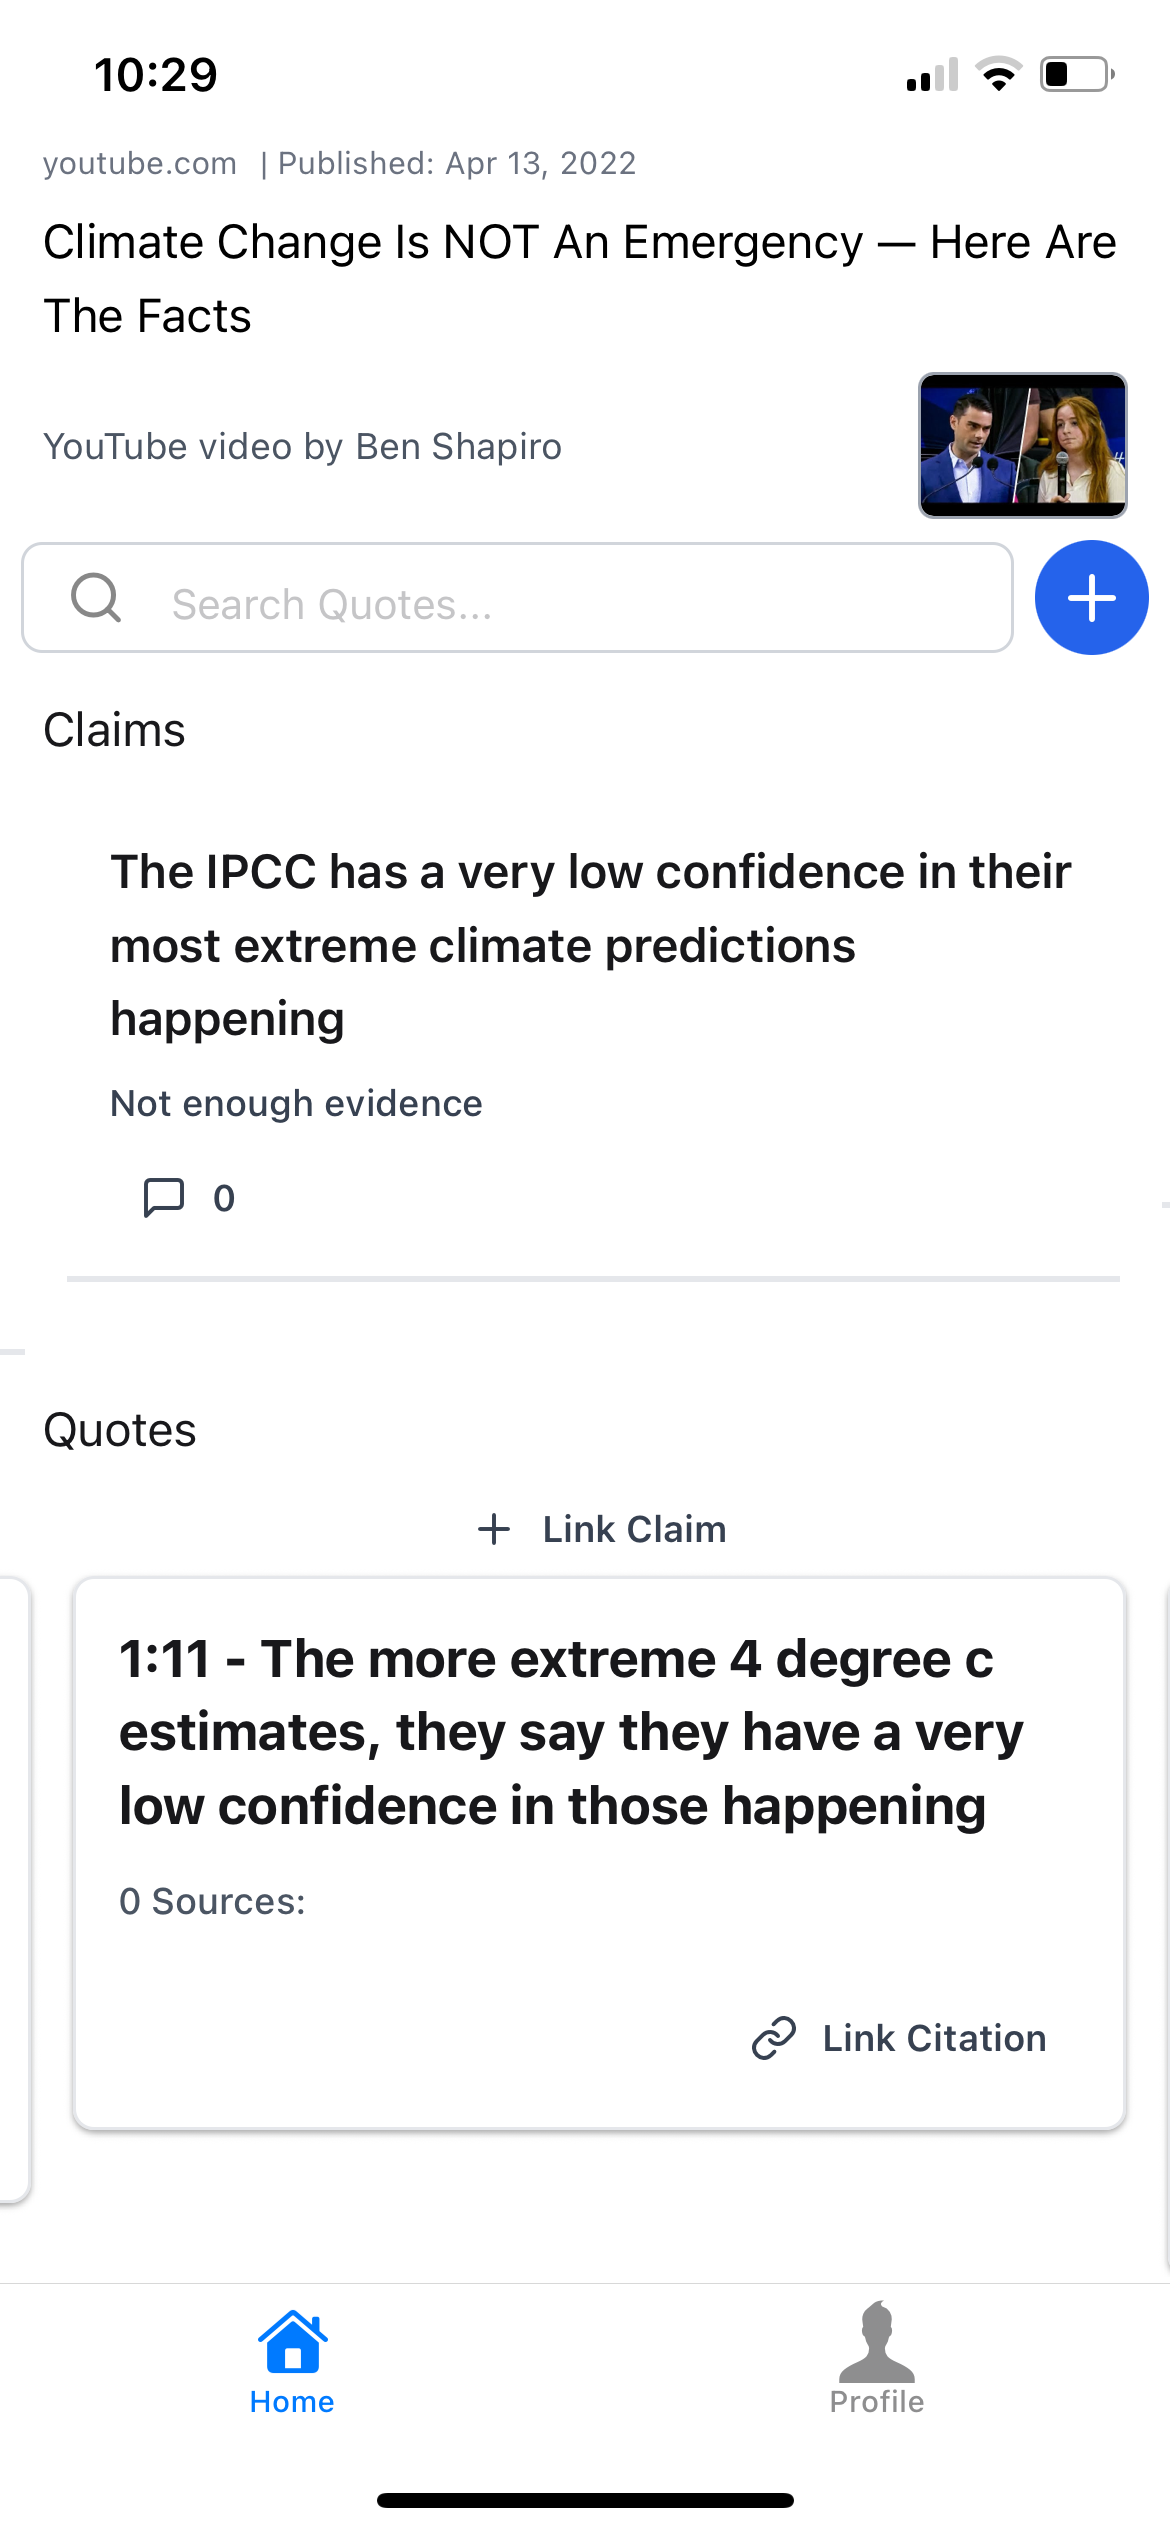Switch to the Home tab
1170x2532 pixels.
coord(292,2360)
